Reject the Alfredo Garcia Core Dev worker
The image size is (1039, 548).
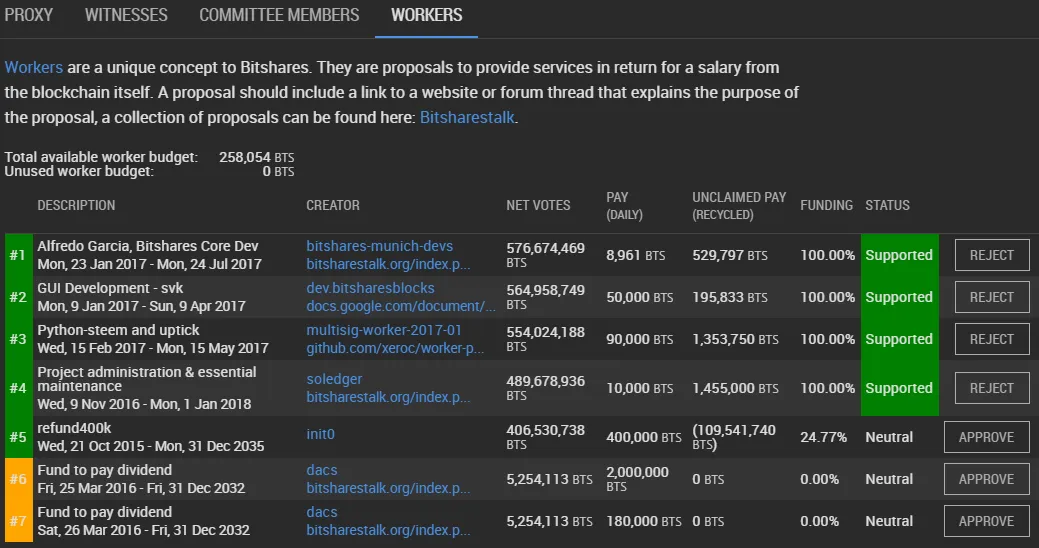(992, 255)
